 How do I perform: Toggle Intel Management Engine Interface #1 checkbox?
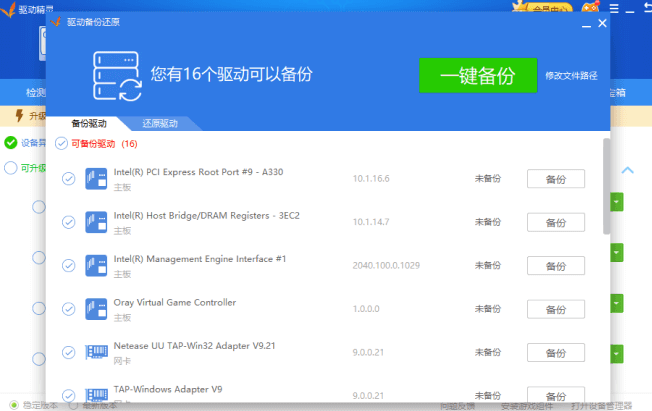[x=69, y=265]
